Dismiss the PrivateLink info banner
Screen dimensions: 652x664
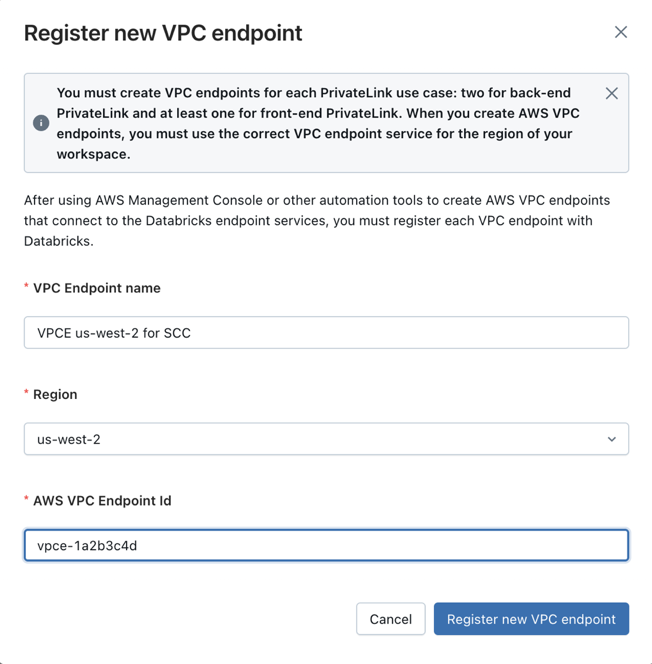pos(611,93)
